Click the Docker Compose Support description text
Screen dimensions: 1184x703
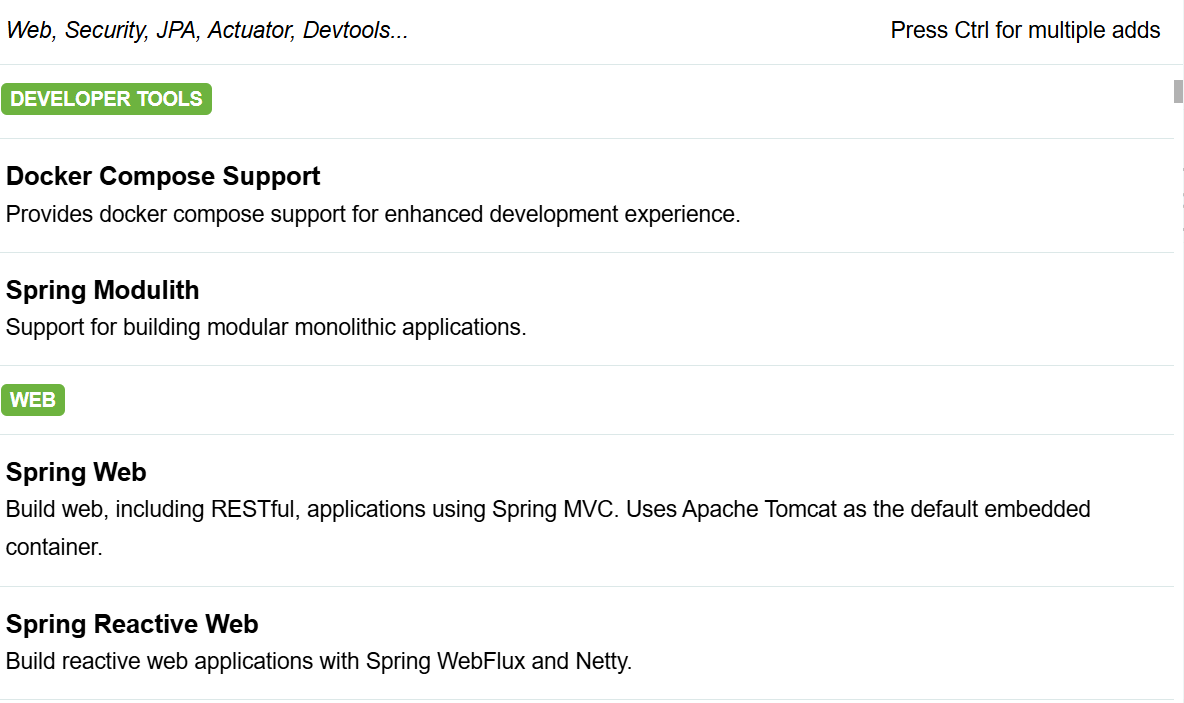pyautogui.click(x=373, y=214)
